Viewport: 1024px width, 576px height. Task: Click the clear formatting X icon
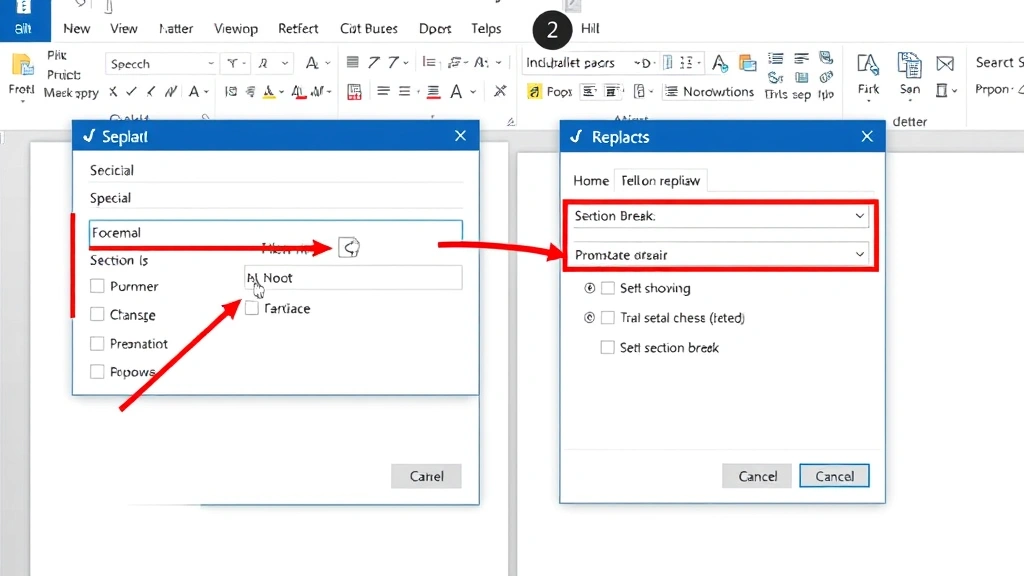pos(500,92)
